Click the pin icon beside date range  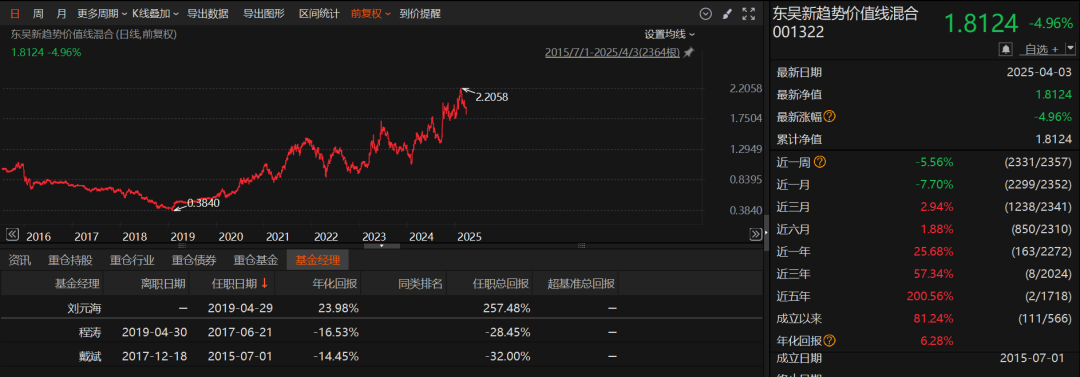689,52
